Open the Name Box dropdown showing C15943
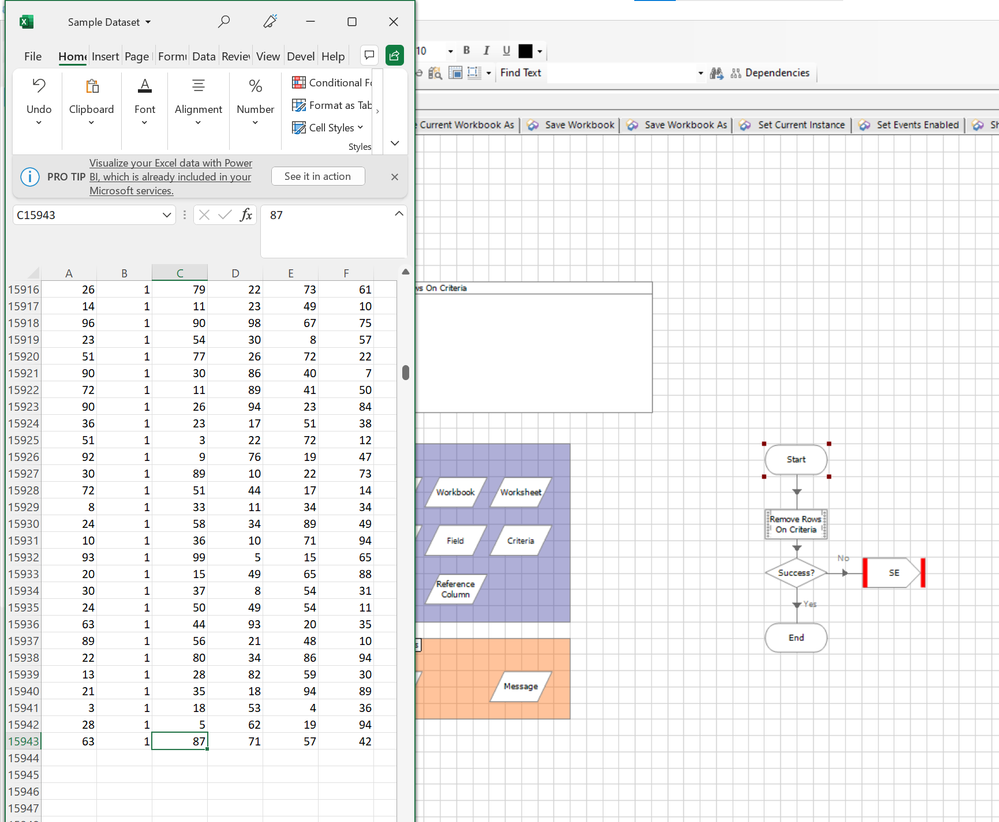The width and height of the screenshot is (999, 822). click(166, 215)
